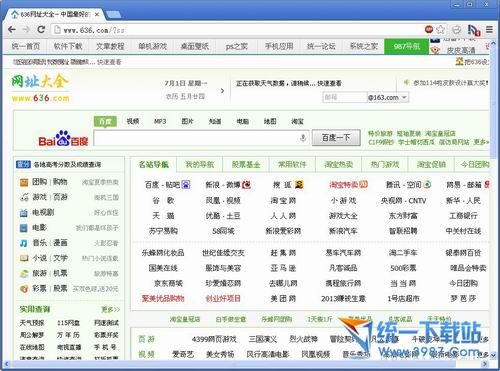Viewport: 500px width, 371px height.
Task: Click the Baidu logo
Action: (63, 138)
